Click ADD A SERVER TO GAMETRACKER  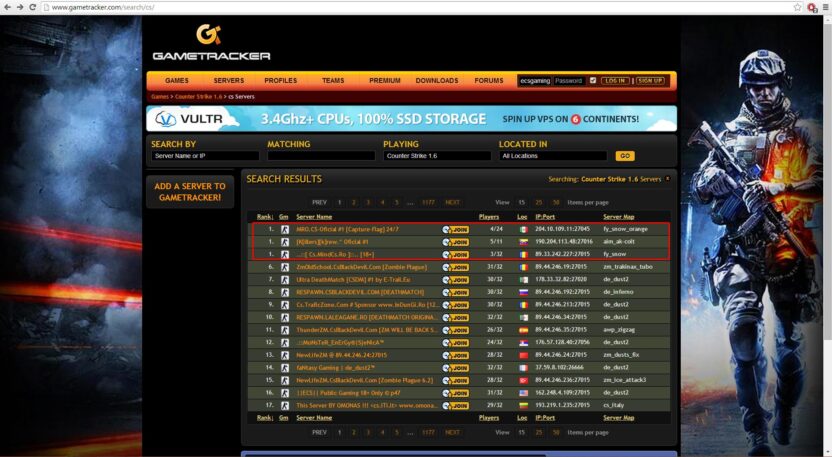click(x=190, y=192)
